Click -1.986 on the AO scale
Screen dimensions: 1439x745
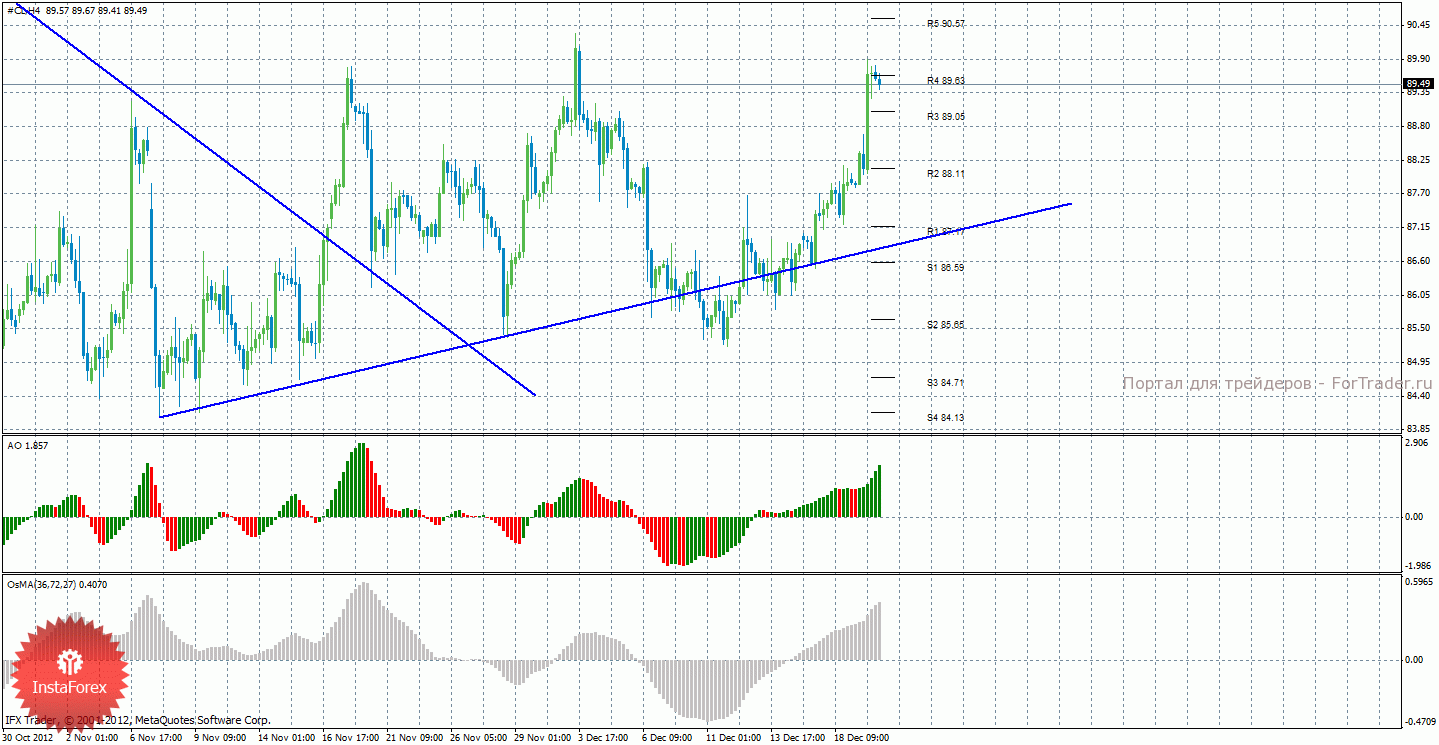1418,564
